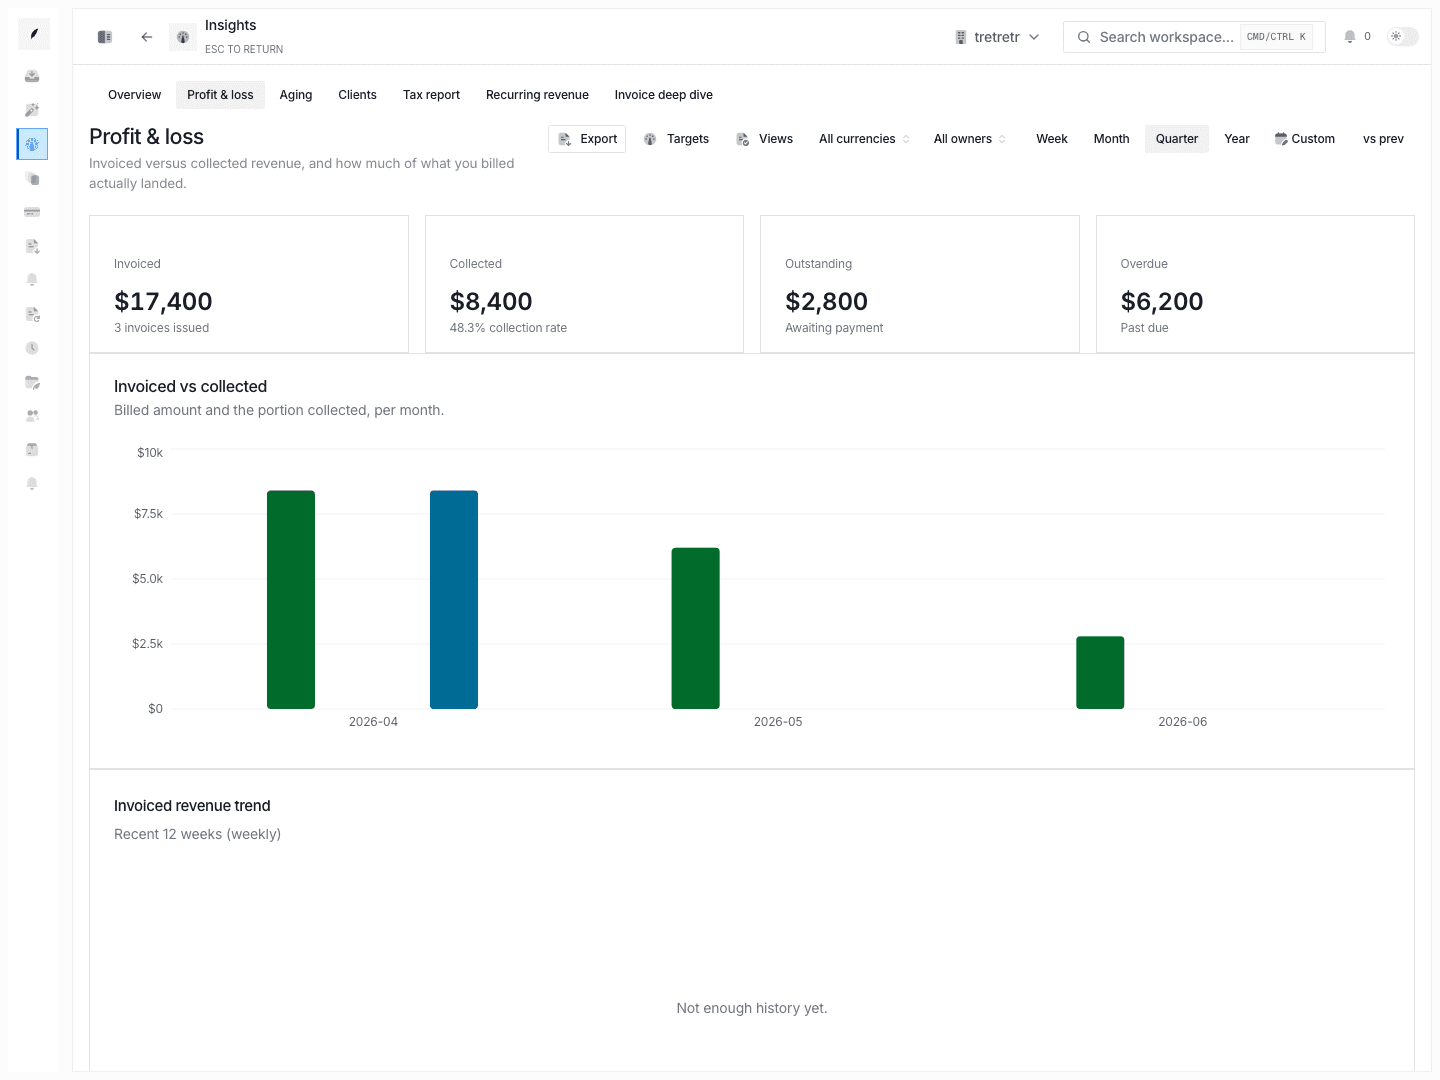
Task: Open the recurring document icon in sidebar
Action: [x=32, y=314]
